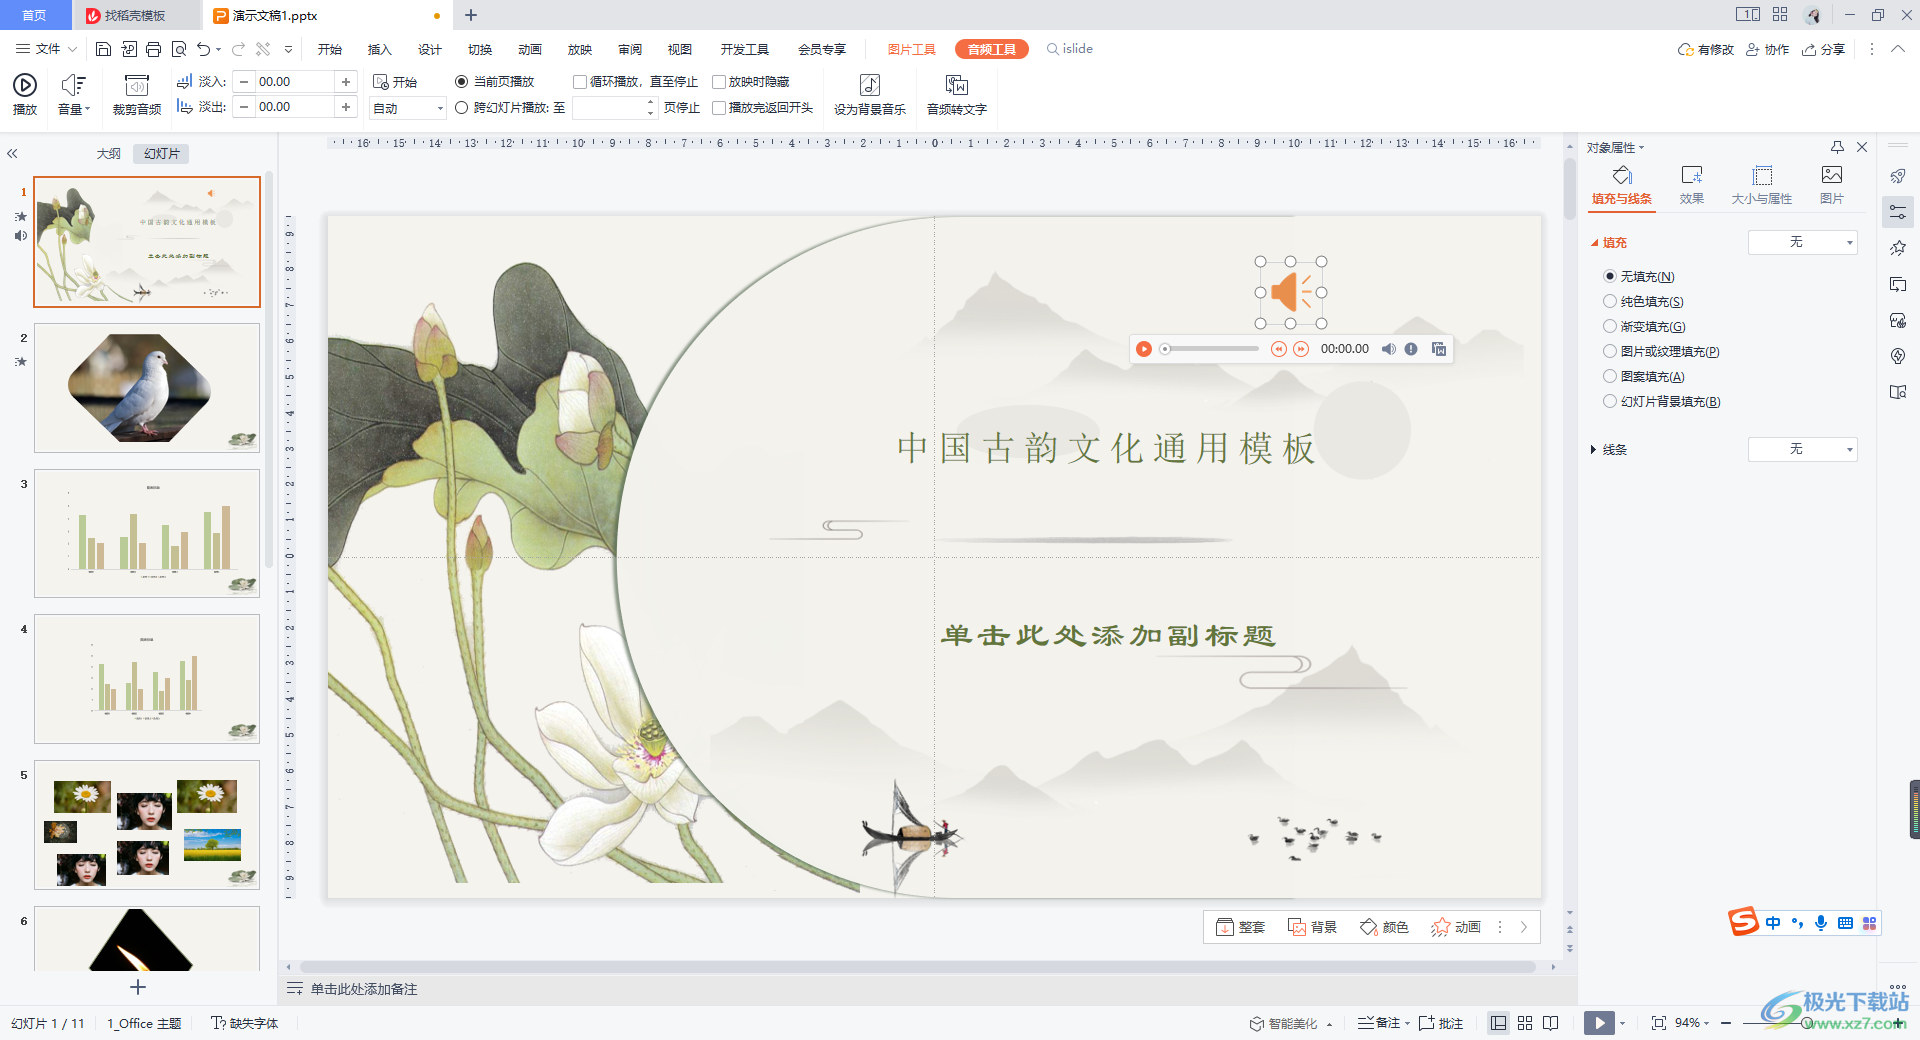This screenshot has width=1920, height=1040.
Task: Open zoom percentage dropdown in status bar
Action: tap(1693, 1023)
